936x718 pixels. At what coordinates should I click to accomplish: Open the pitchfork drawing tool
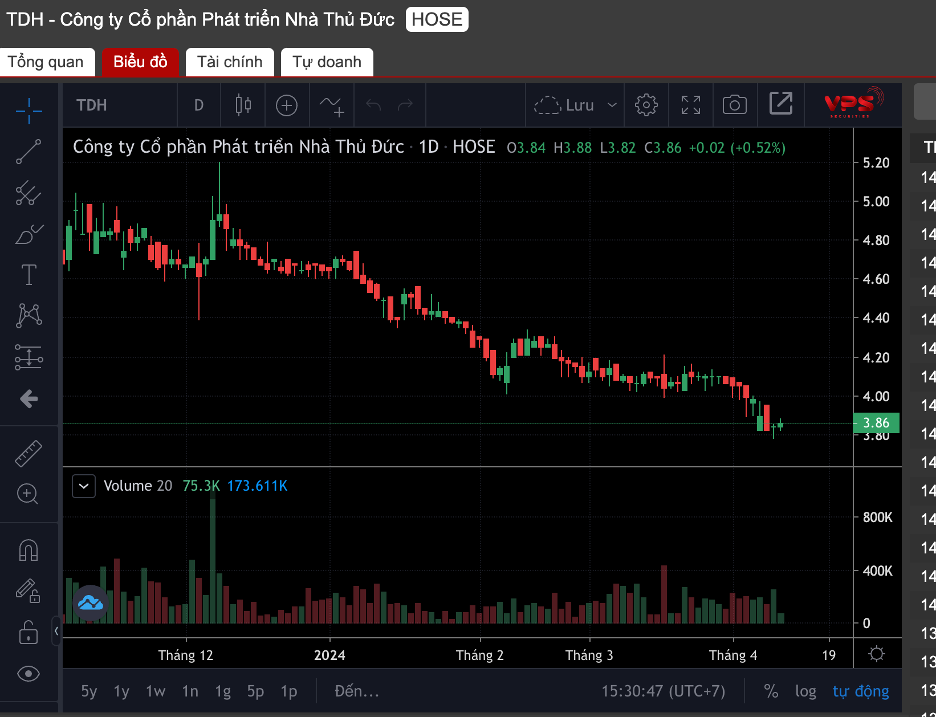[x=29, y=193]
